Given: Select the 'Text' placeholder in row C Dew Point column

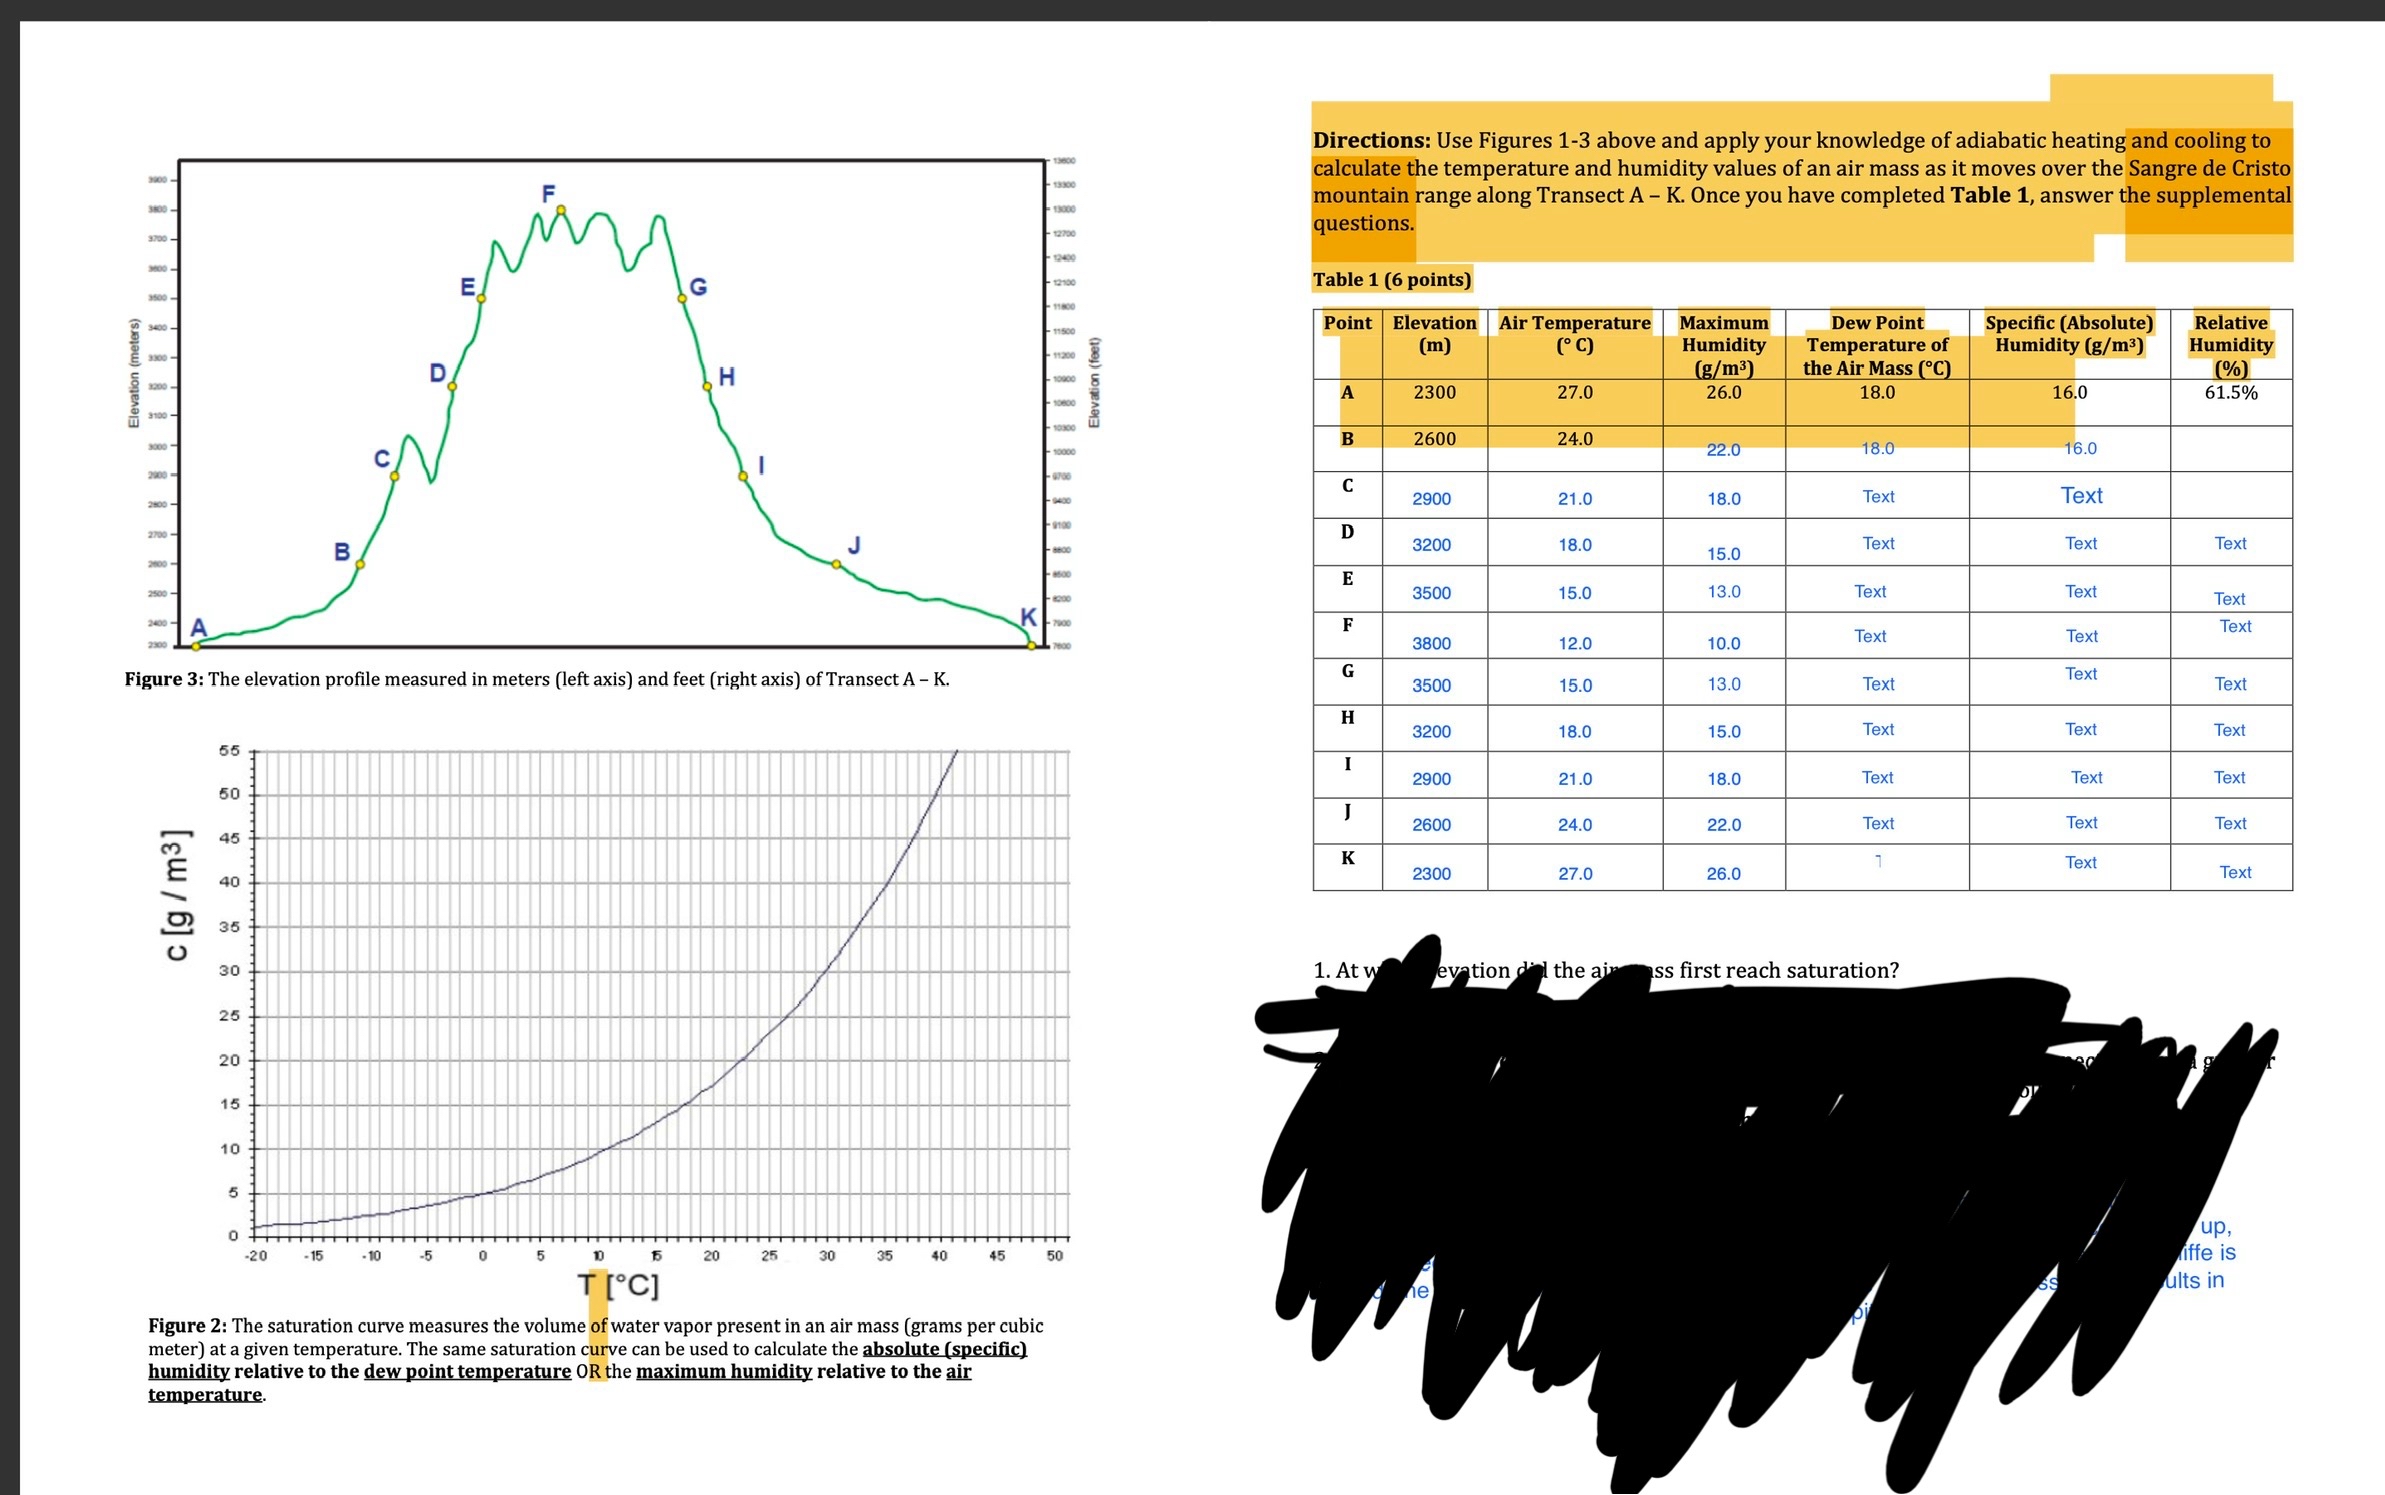Looking at the screenshot, I should coord(1878,496).
